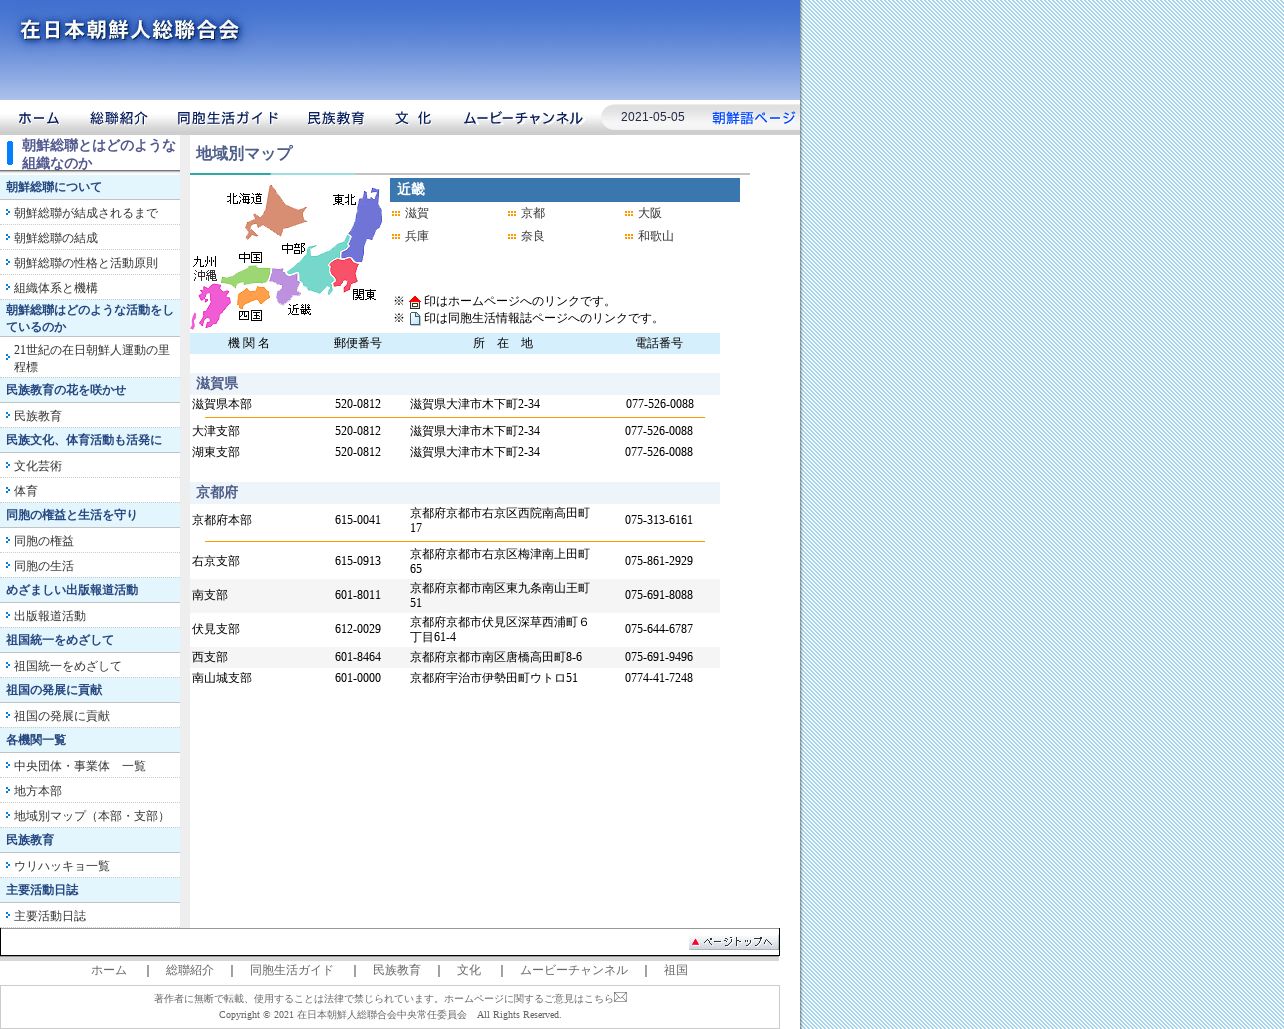Select 西支部 table row name
This screenshot has width=1284, height=1029.
[210, 657]
